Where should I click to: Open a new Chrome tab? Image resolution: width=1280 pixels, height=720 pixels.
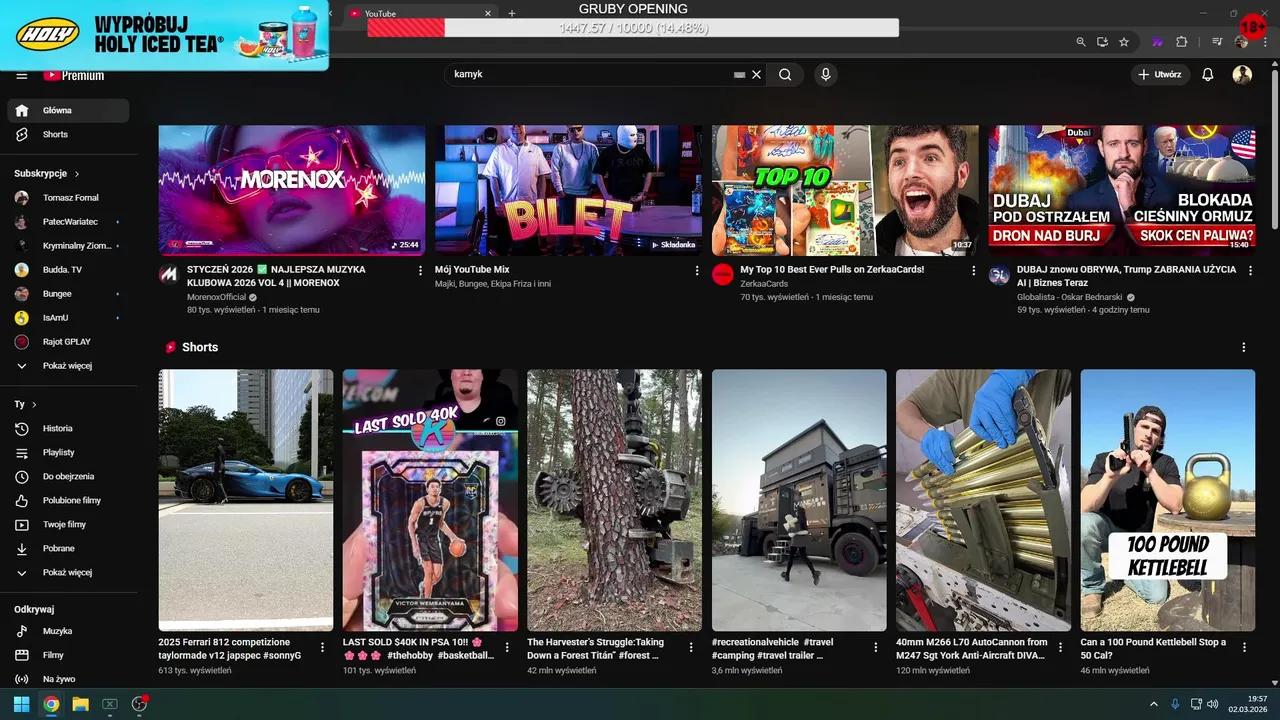[x=512, y=13]
